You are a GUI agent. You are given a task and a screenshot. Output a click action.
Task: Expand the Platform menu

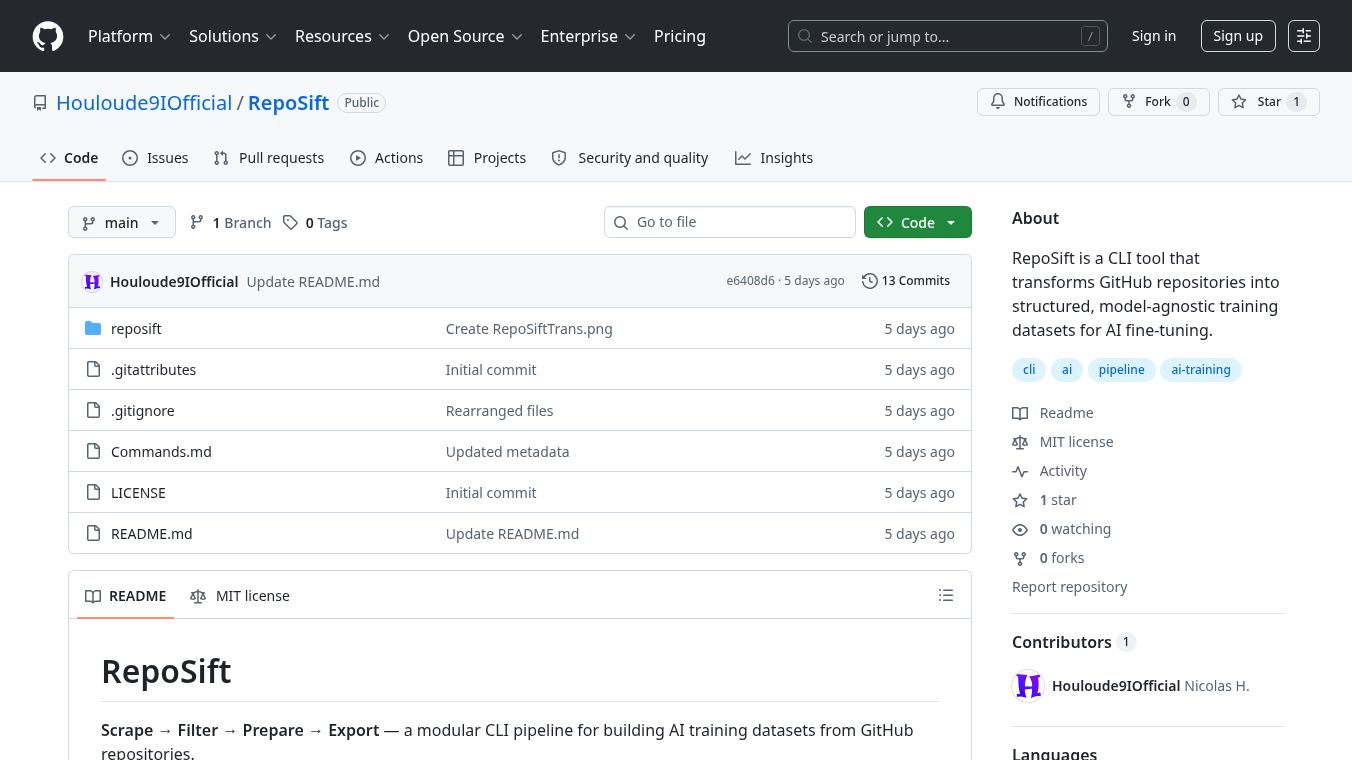point(129,36)
